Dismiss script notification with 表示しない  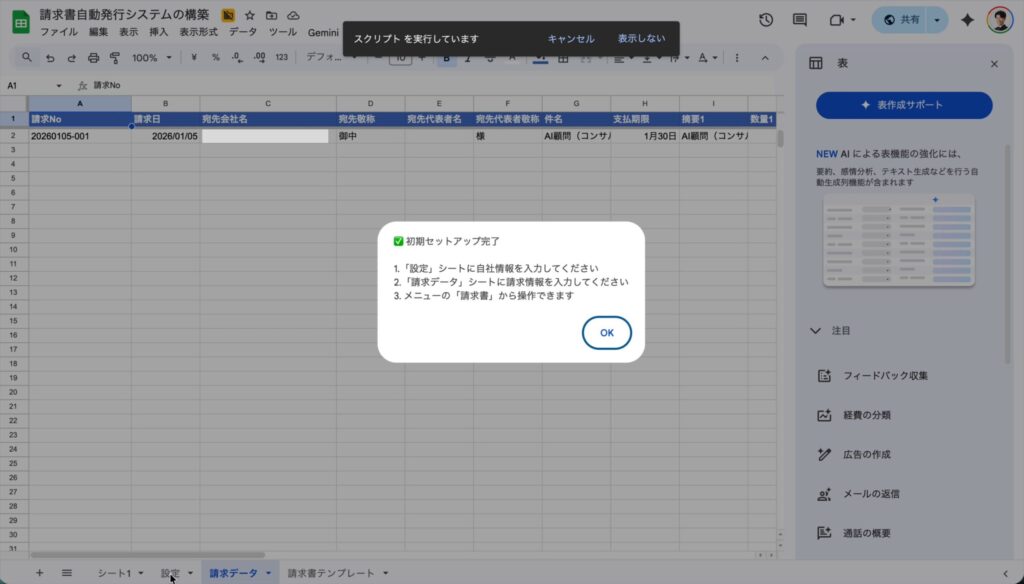click(x=641, y=39)
